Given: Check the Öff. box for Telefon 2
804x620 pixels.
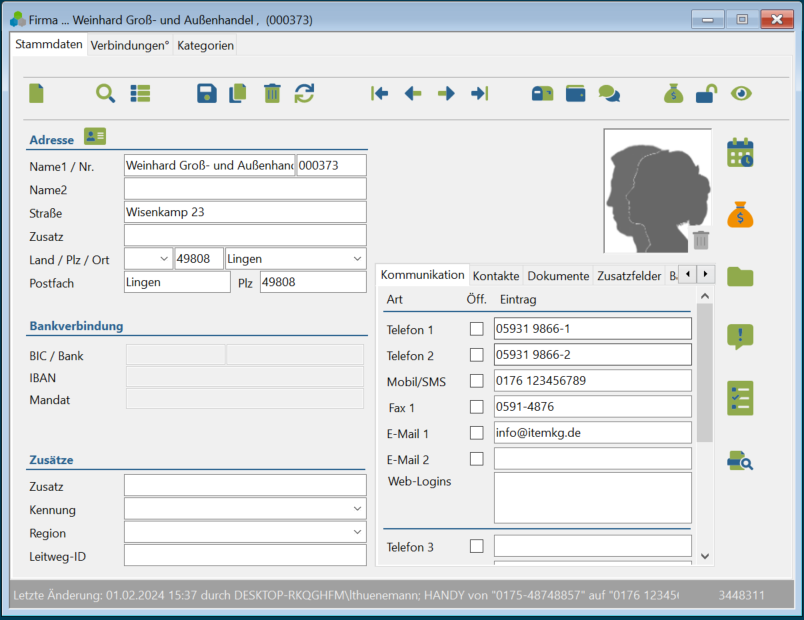Looking at the screenshot, I should click(476, 355).
